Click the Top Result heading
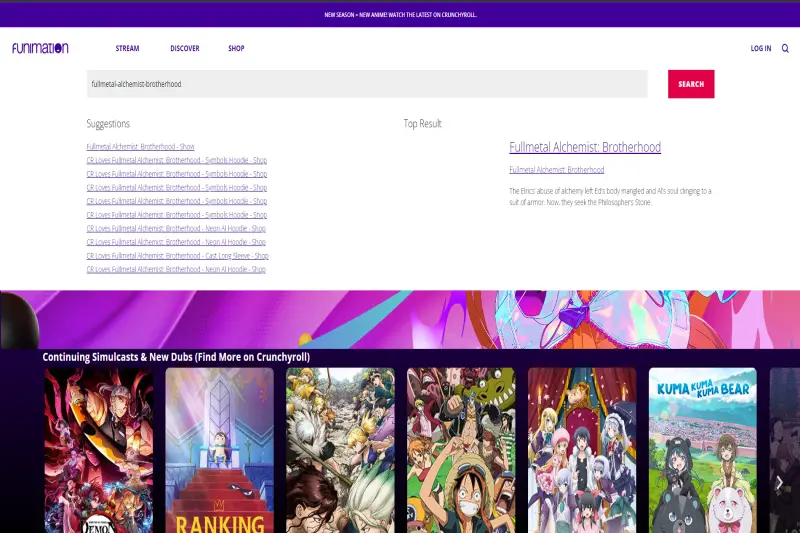Image resolution: width=800 pixels, height=533 pixels. pos(422,123)
